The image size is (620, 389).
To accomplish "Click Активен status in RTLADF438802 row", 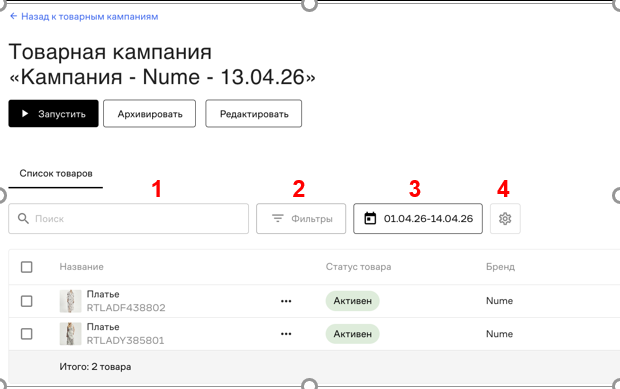I will click(352, 301).
